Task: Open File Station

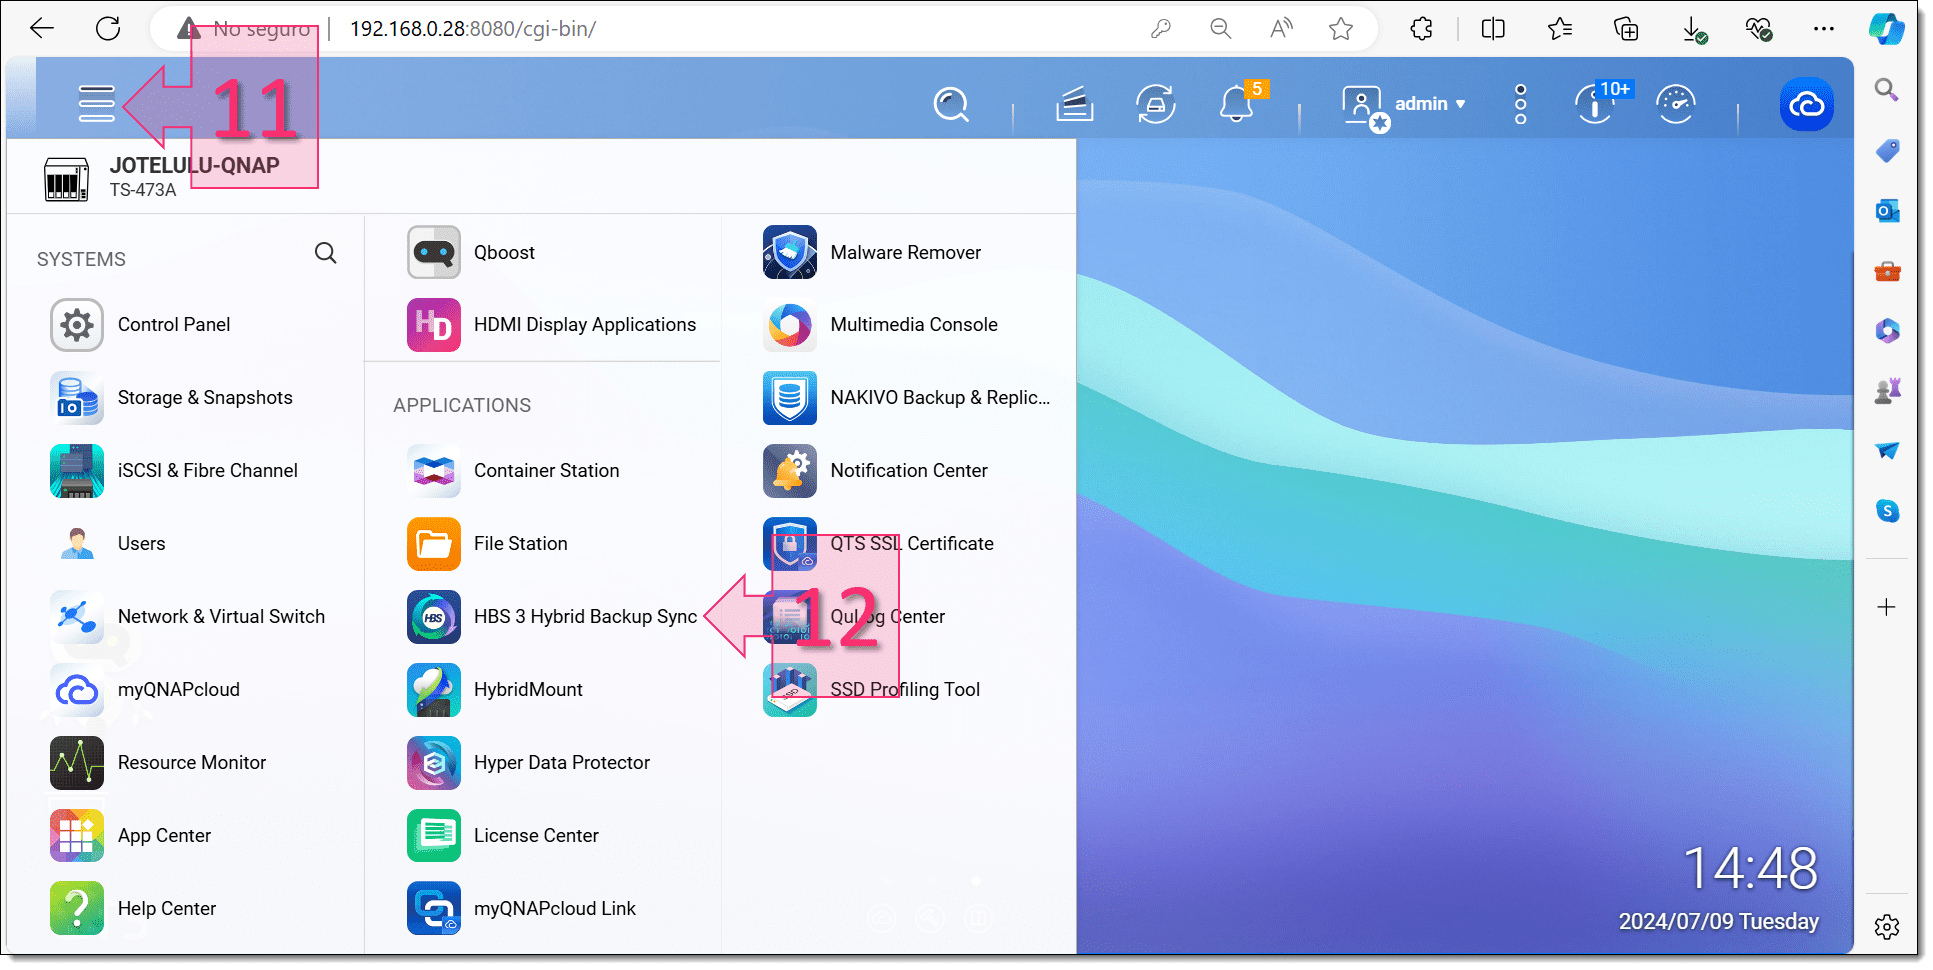Action: click(x=488, y=544)
